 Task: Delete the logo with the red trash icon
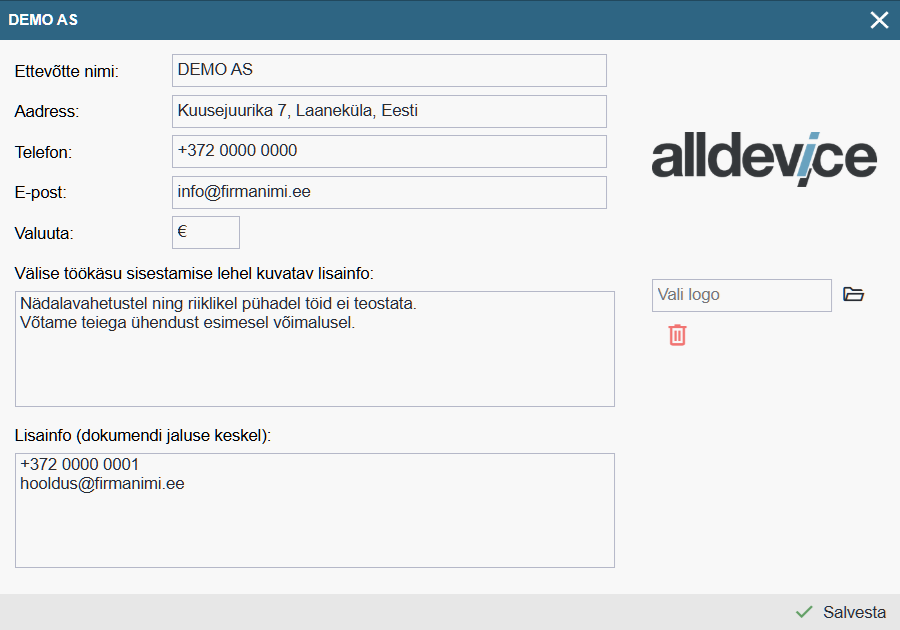click(677, 335)
